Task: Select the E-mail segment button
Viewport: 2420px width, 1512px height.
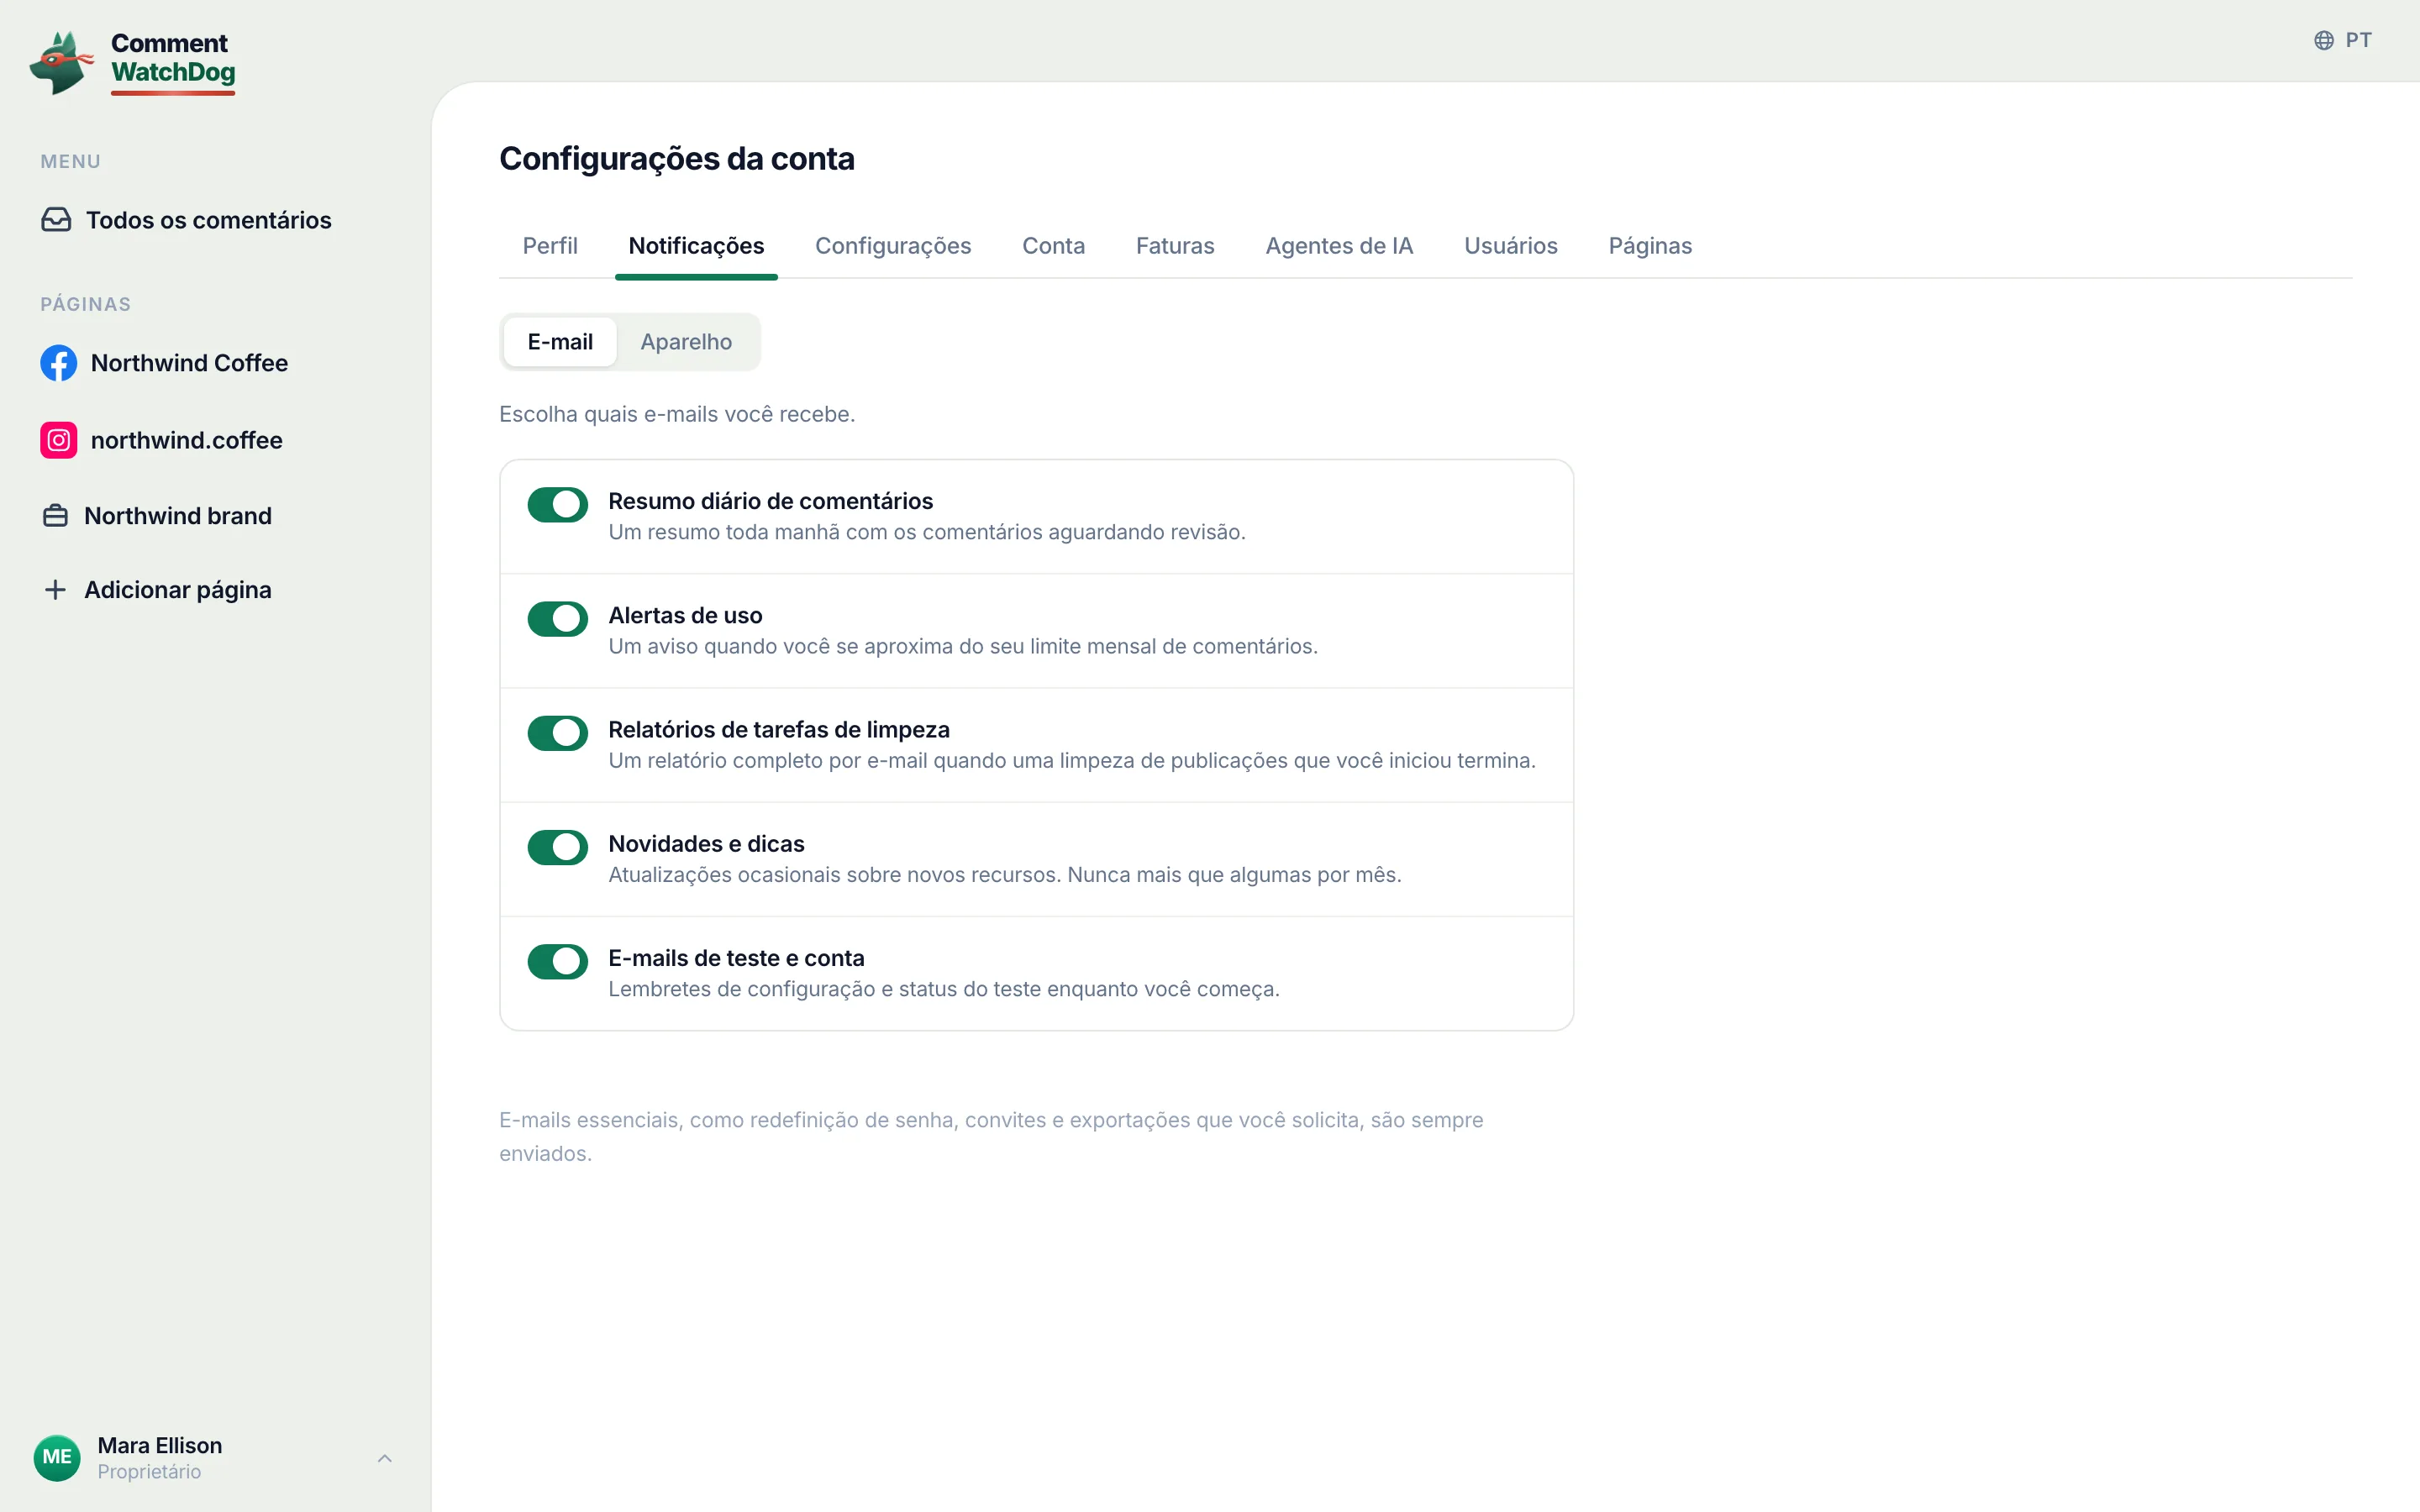Action: (x=560, y=342)
